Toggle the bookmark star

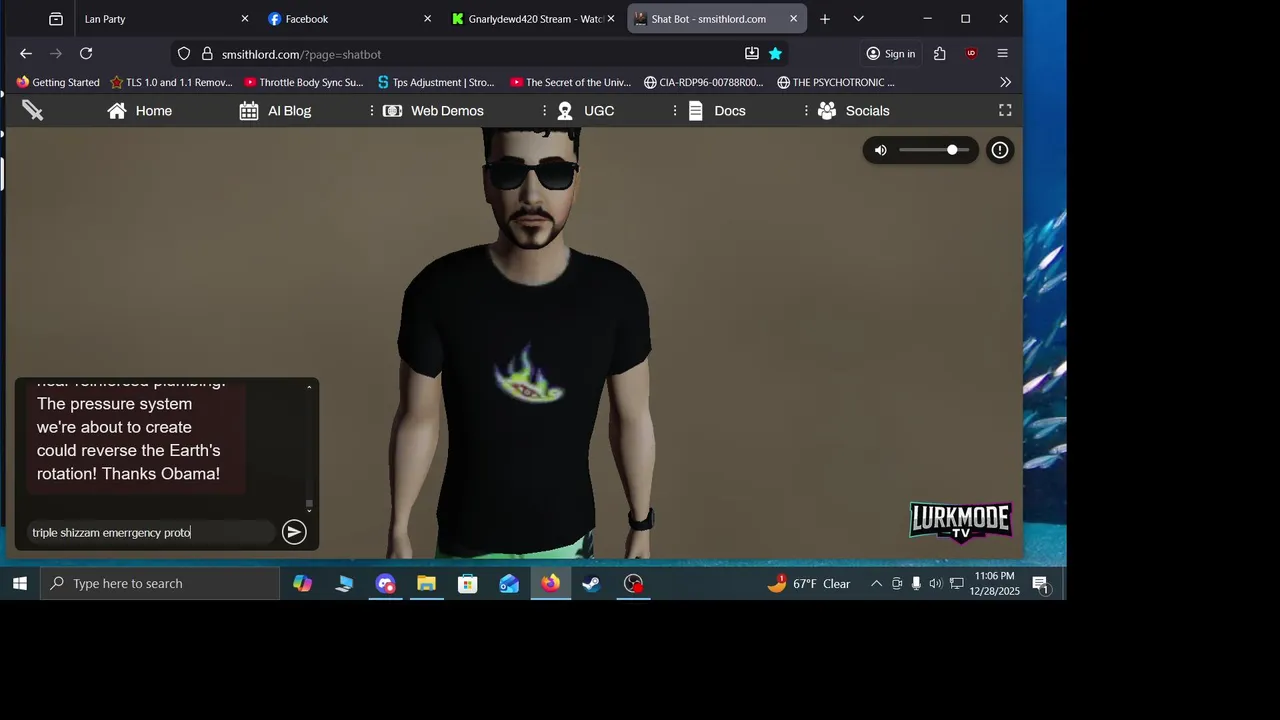775,54
